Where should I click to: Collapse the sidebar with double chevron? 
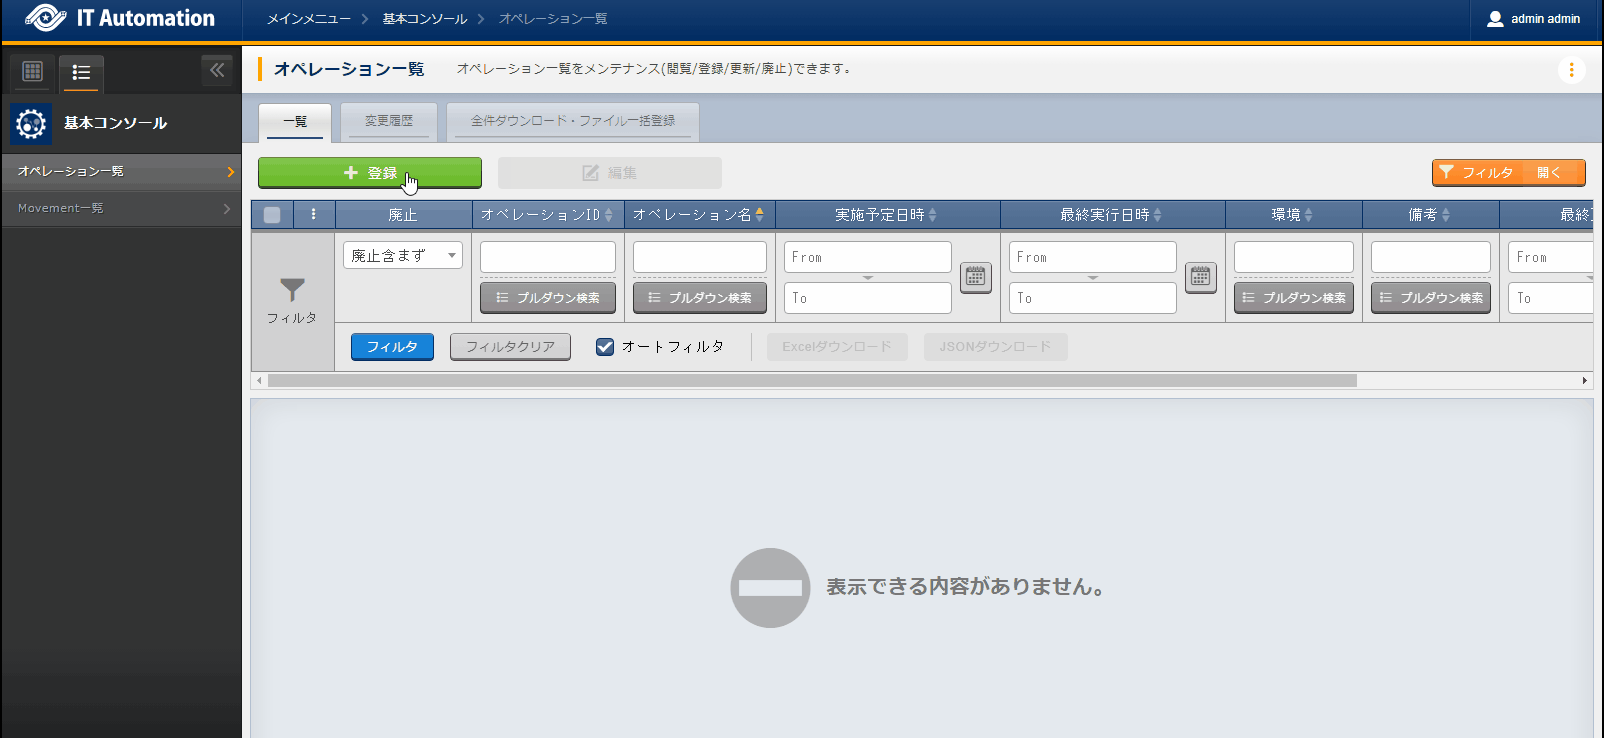tap(217, 70)
